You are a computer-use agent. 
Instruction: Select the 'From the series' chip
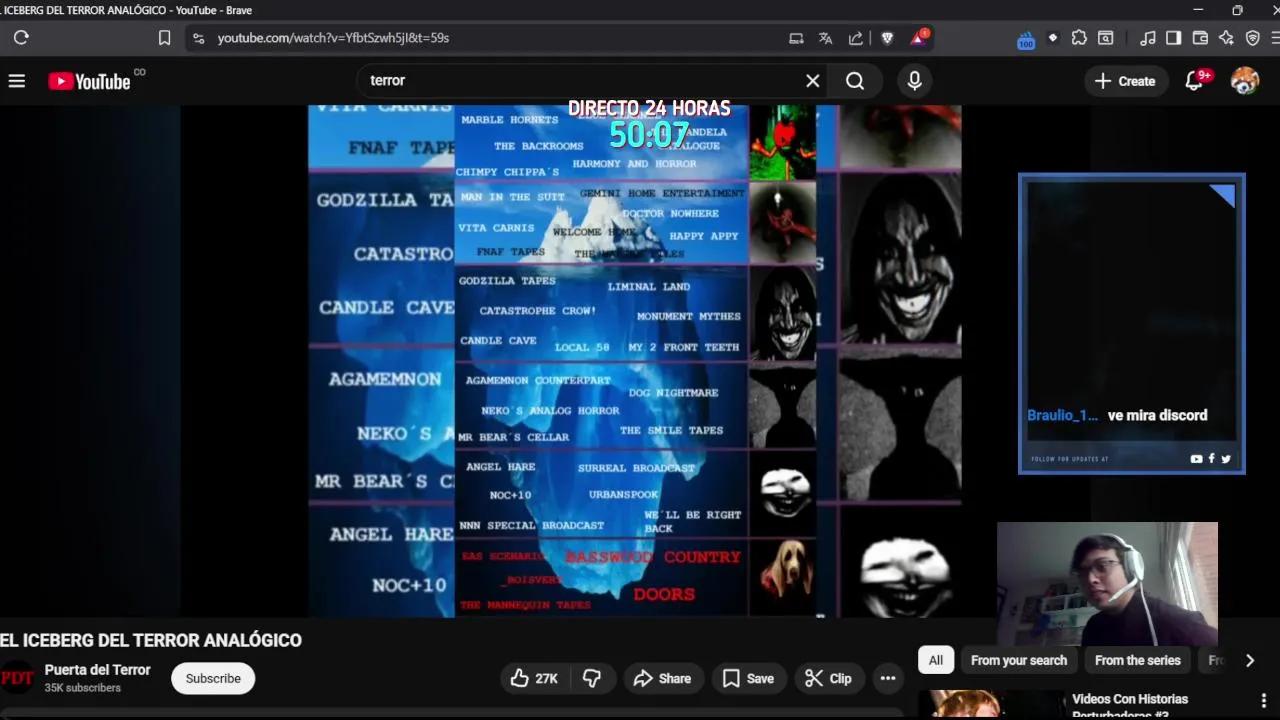coord(1137,660)
